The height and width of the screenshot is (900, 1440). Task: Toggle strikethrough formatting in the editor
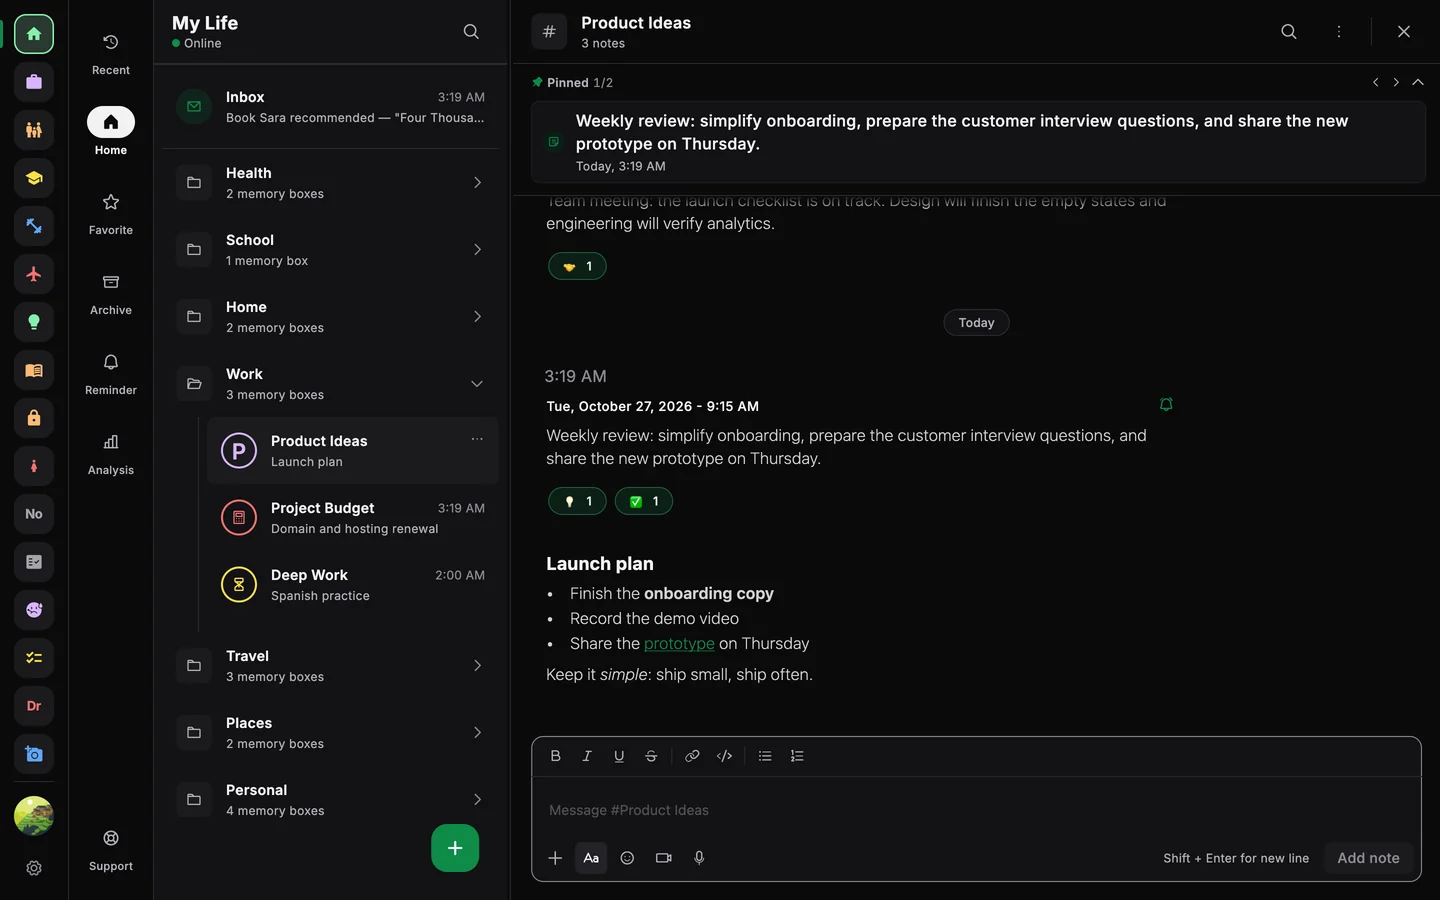coord(651,756)
